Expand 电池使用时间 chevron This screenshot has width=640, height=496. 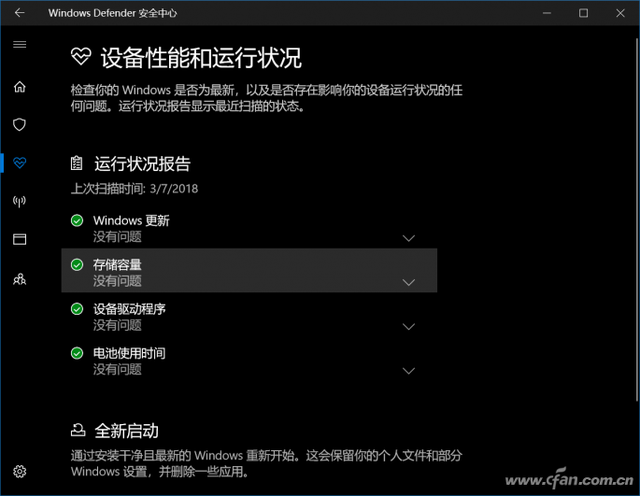coord(409,371)
